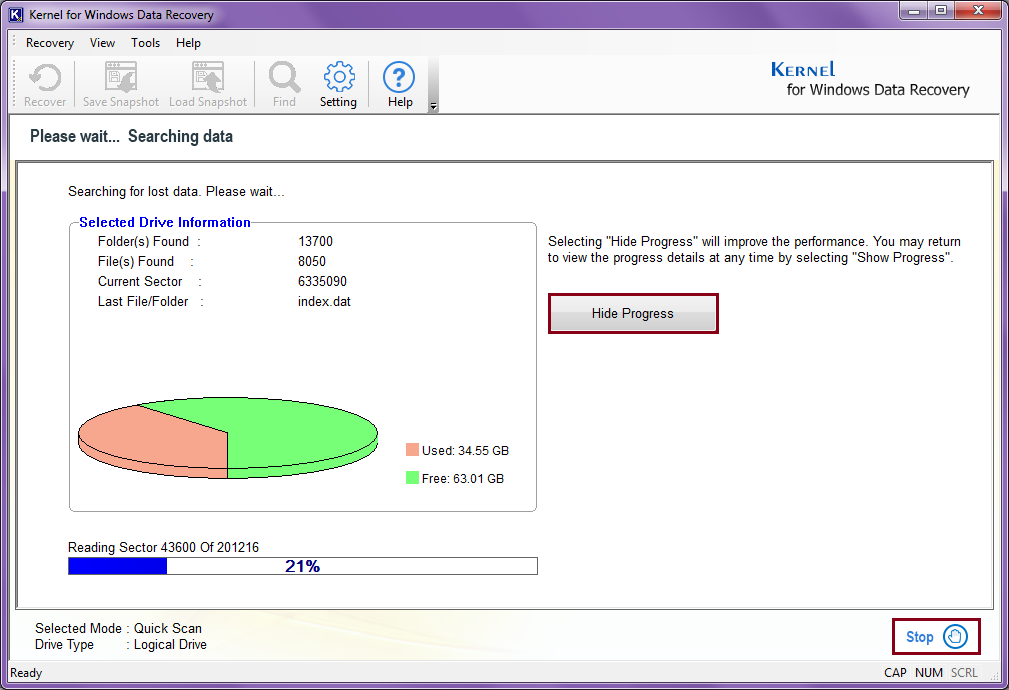The width and height of the screenshot is (1009, 690).
Task: Click the SCRL indicator in status bar
Action: [964, 673]
